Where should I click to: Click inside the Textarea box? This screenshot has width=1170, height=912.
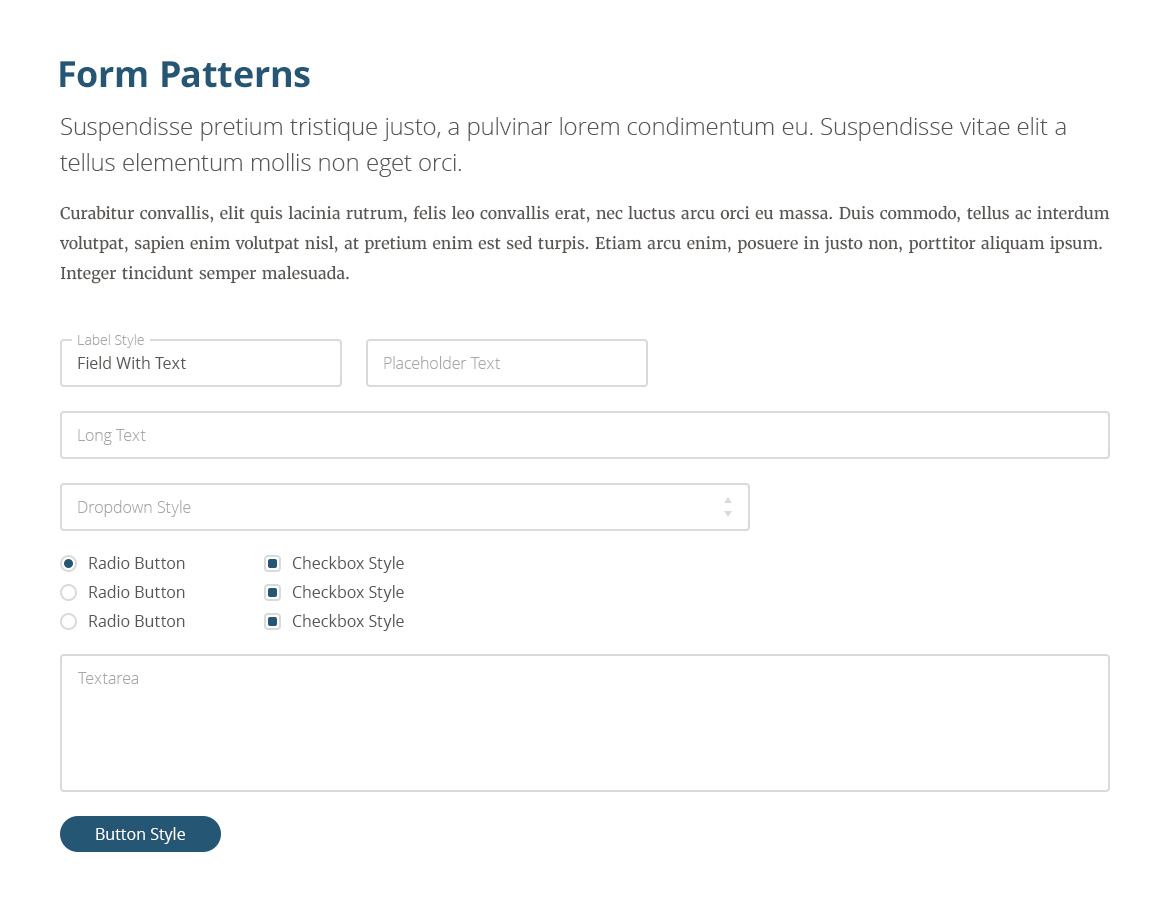coord(585,722)
